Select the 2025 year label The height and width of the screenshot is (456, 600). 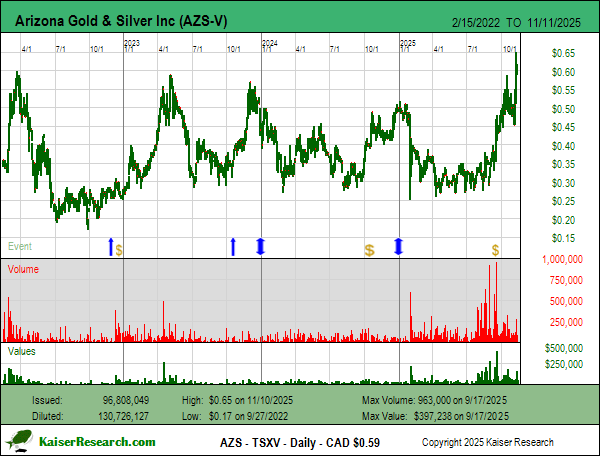point(408,43)
